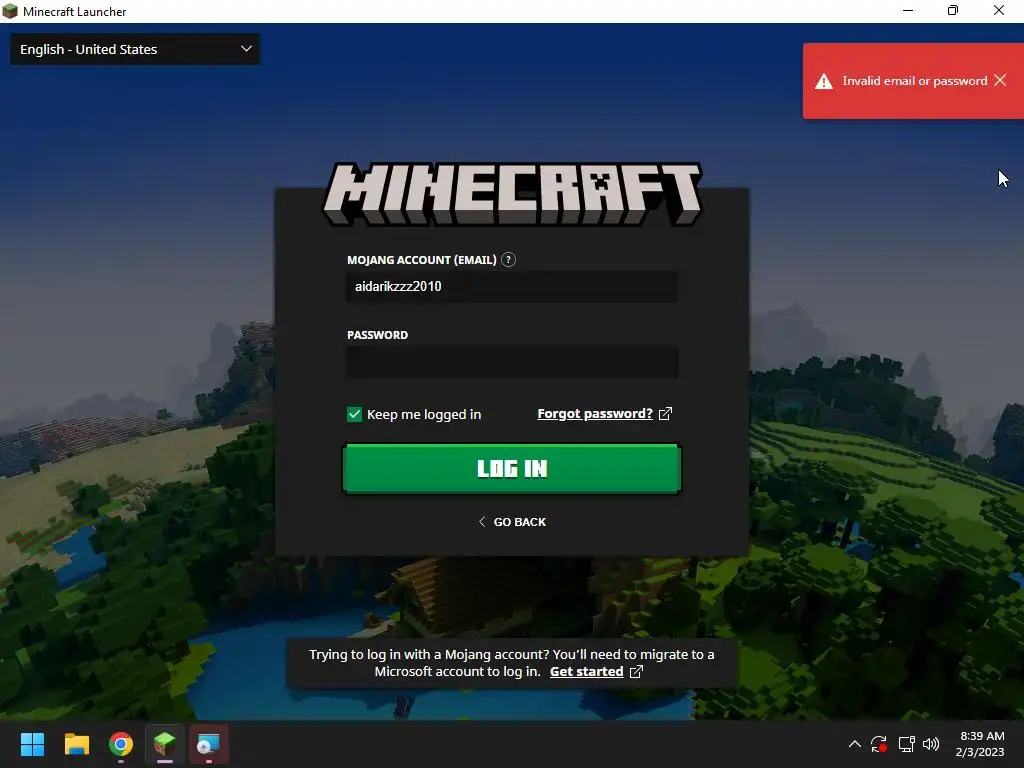Open the language dropdown English - United States
Screen dimensions: 1024x768
[135, 49]
